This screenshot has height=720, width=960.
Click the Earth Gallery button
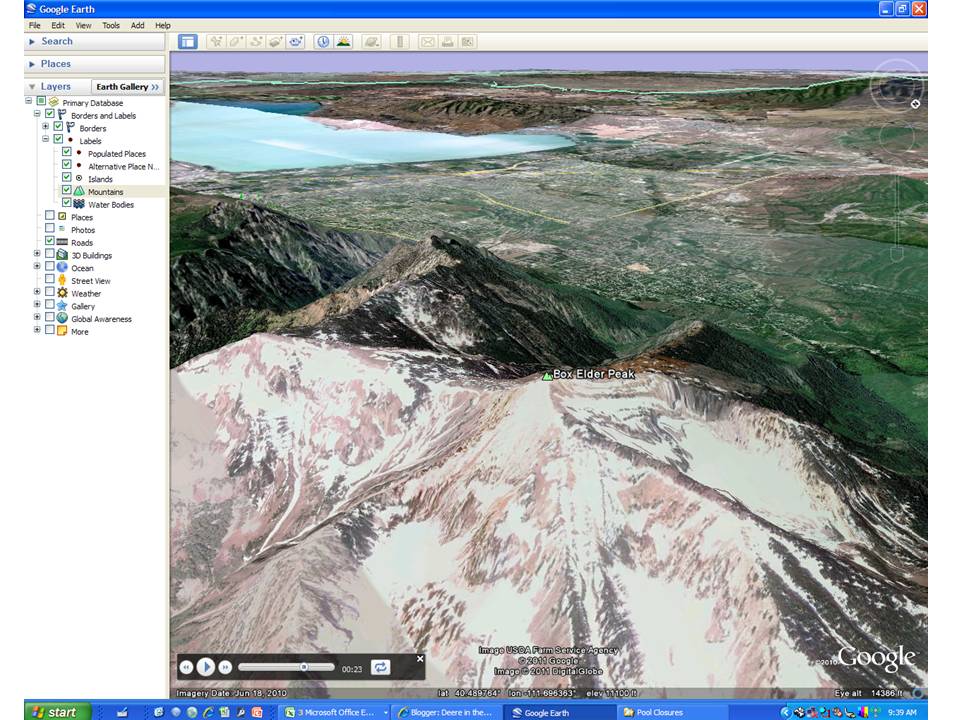click(127, 86)
